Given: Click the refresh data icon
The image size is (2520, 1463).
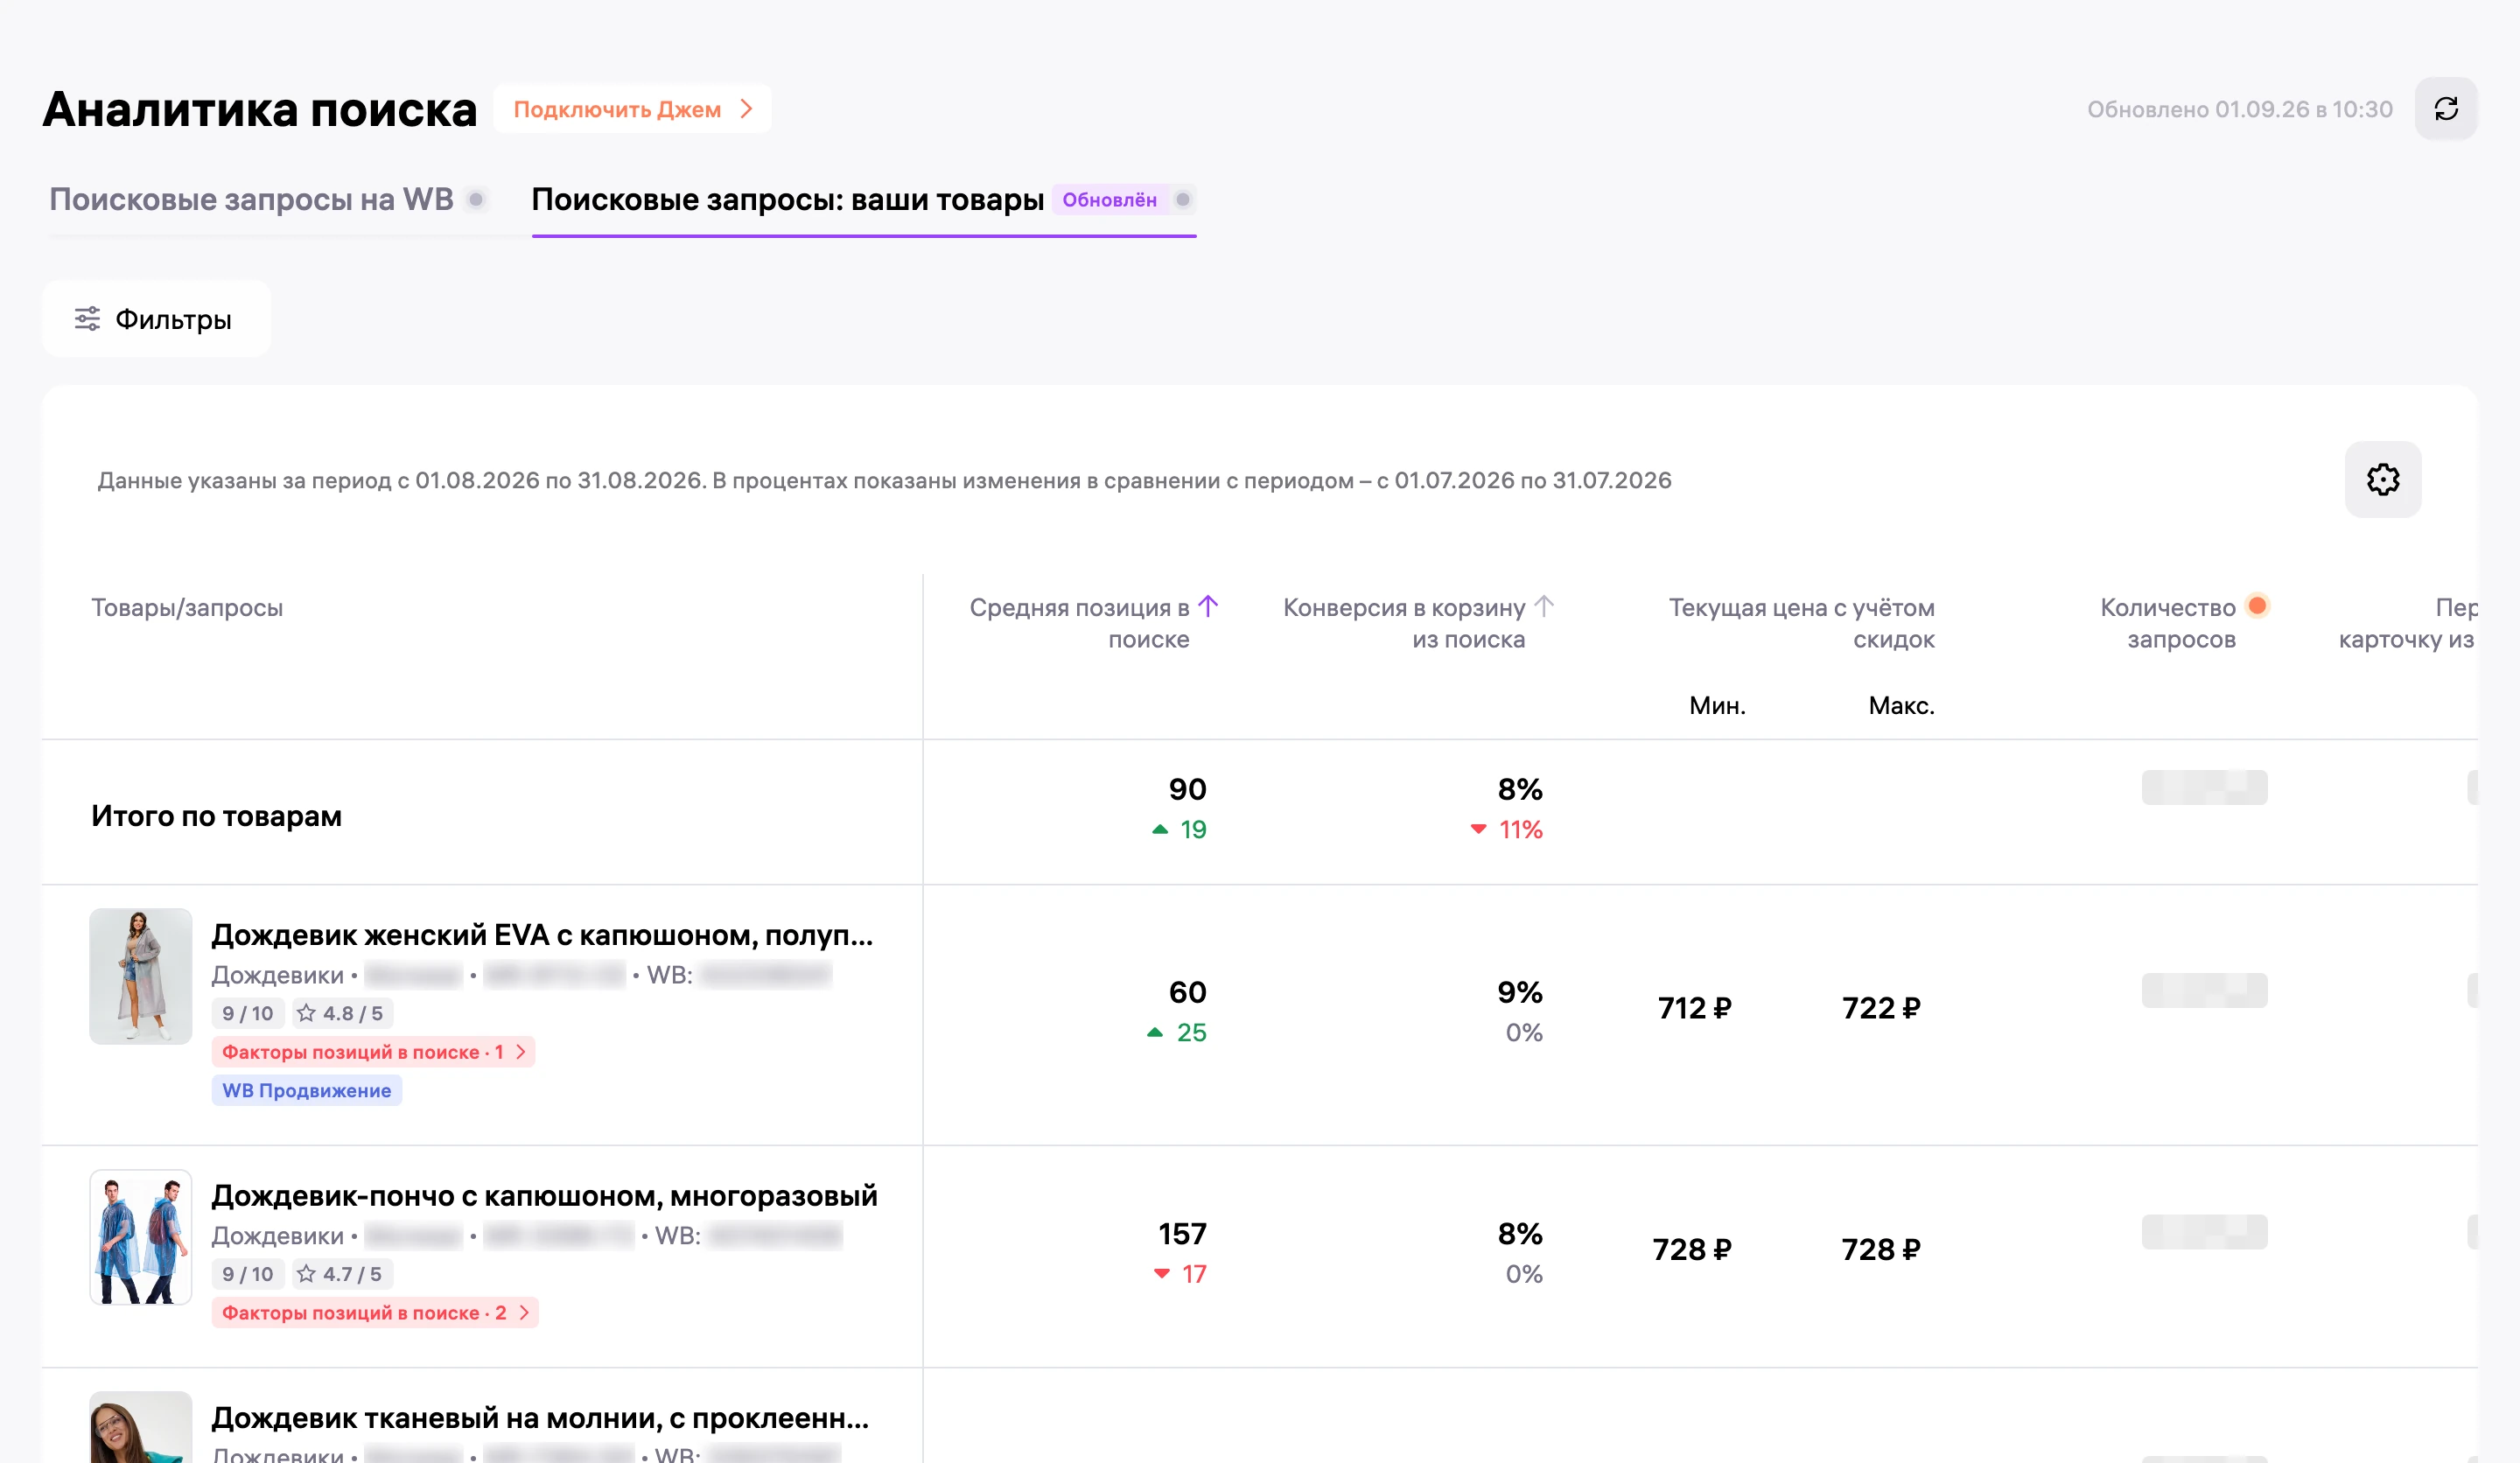Looking at the screenshot, I should tap(2445, 109).
